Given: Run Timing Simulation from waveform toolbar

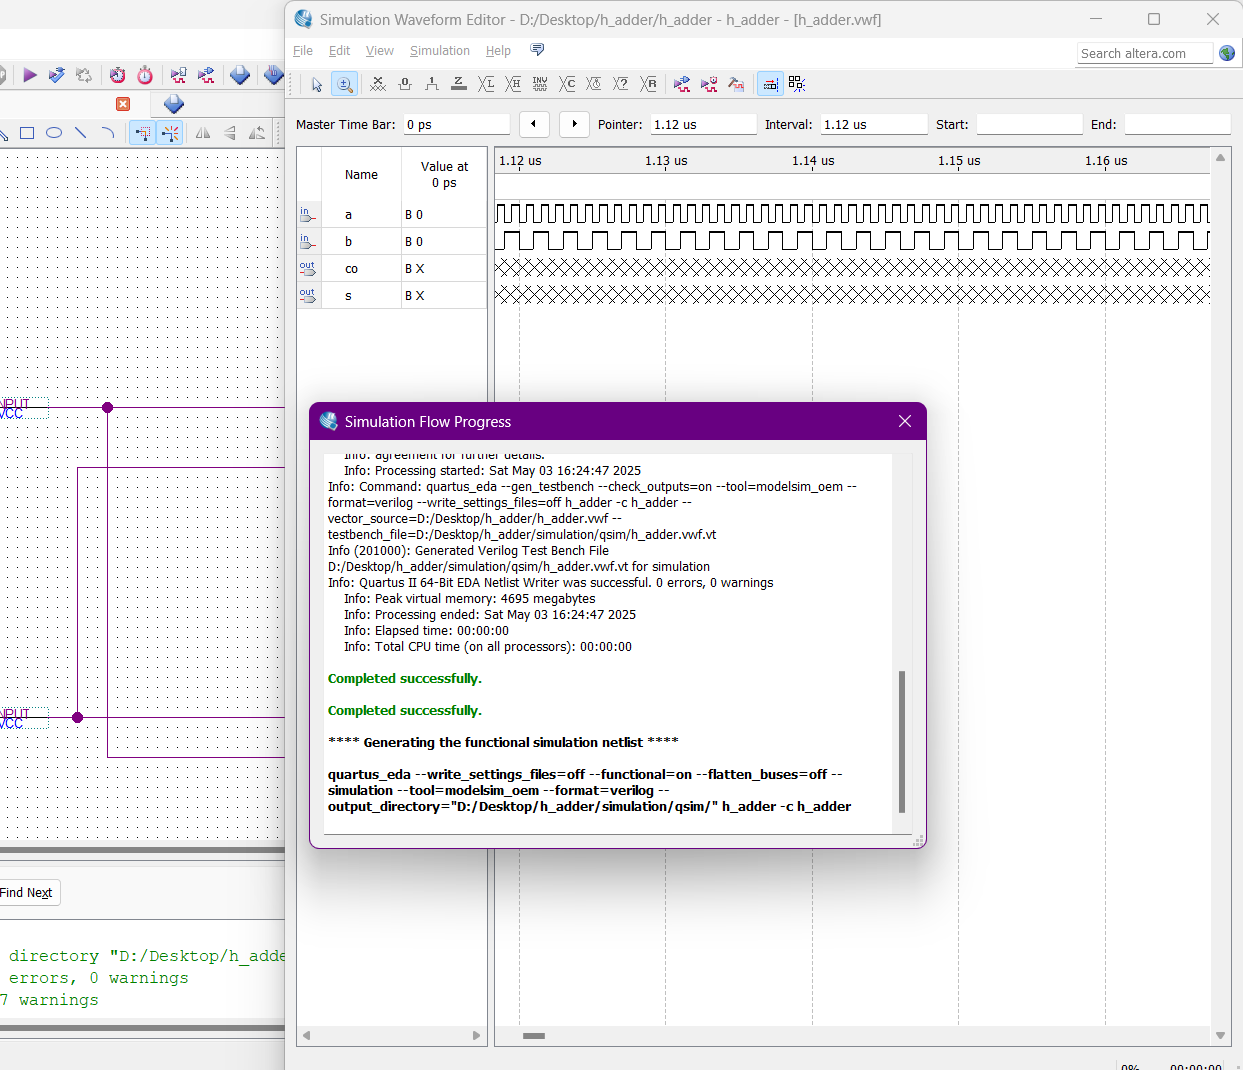Looking at the screenshot, I should pyautogui.click(x=709, y=85).
